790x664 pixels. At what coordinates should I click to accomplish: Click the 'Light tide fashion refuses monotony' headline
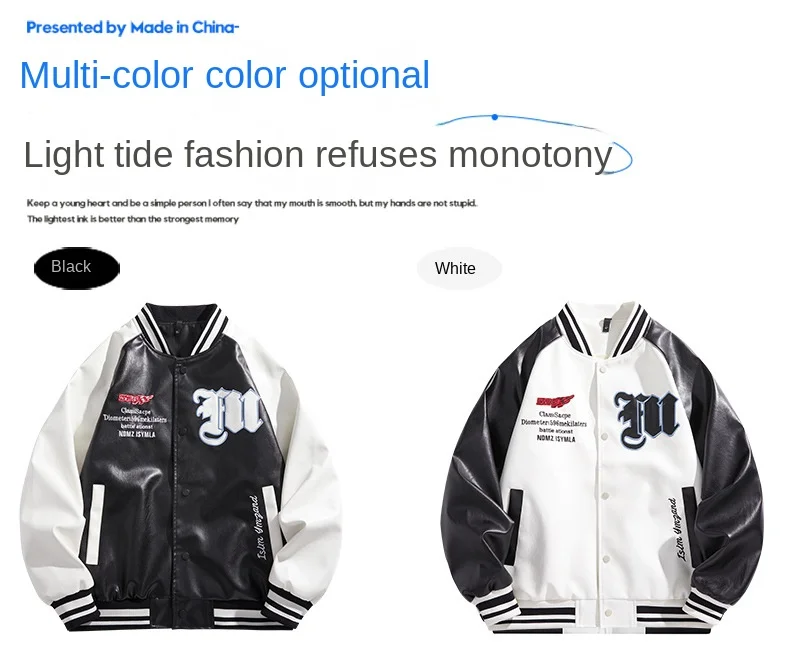(318, 154)
